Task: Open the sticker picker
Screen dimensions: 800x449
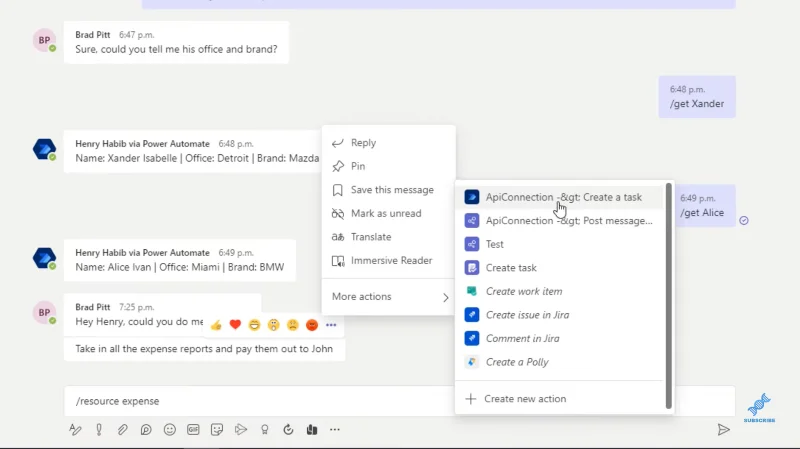Action: tap(217, 430)
